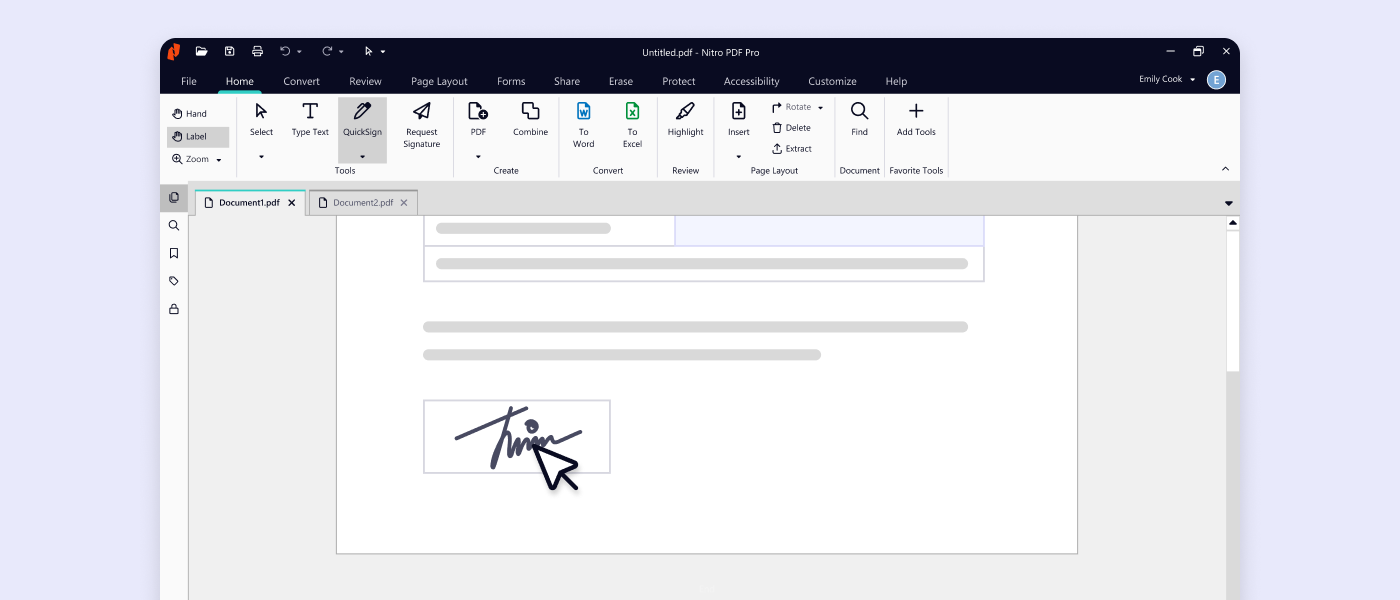1400x600 pixels.
Task: Convert the document To Word
Action: point(583,125)
